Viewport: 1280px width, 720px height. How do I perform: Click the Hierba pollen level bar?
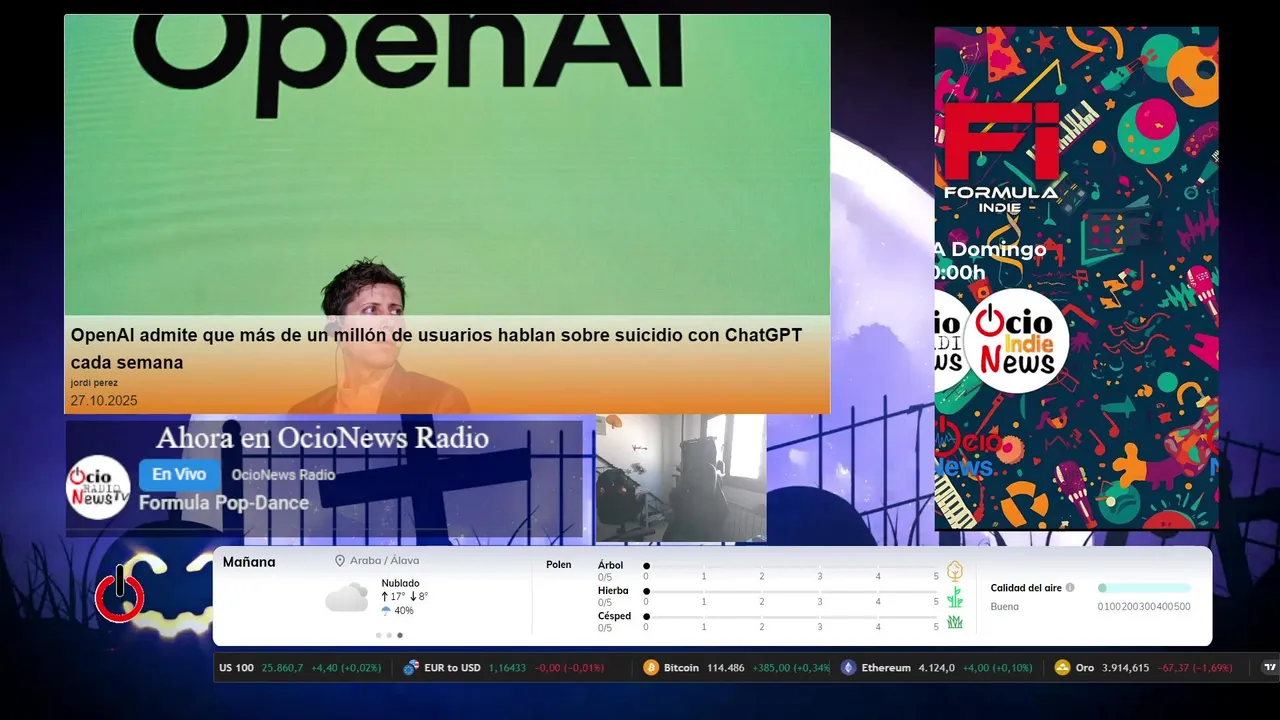(x=792, y=592)
